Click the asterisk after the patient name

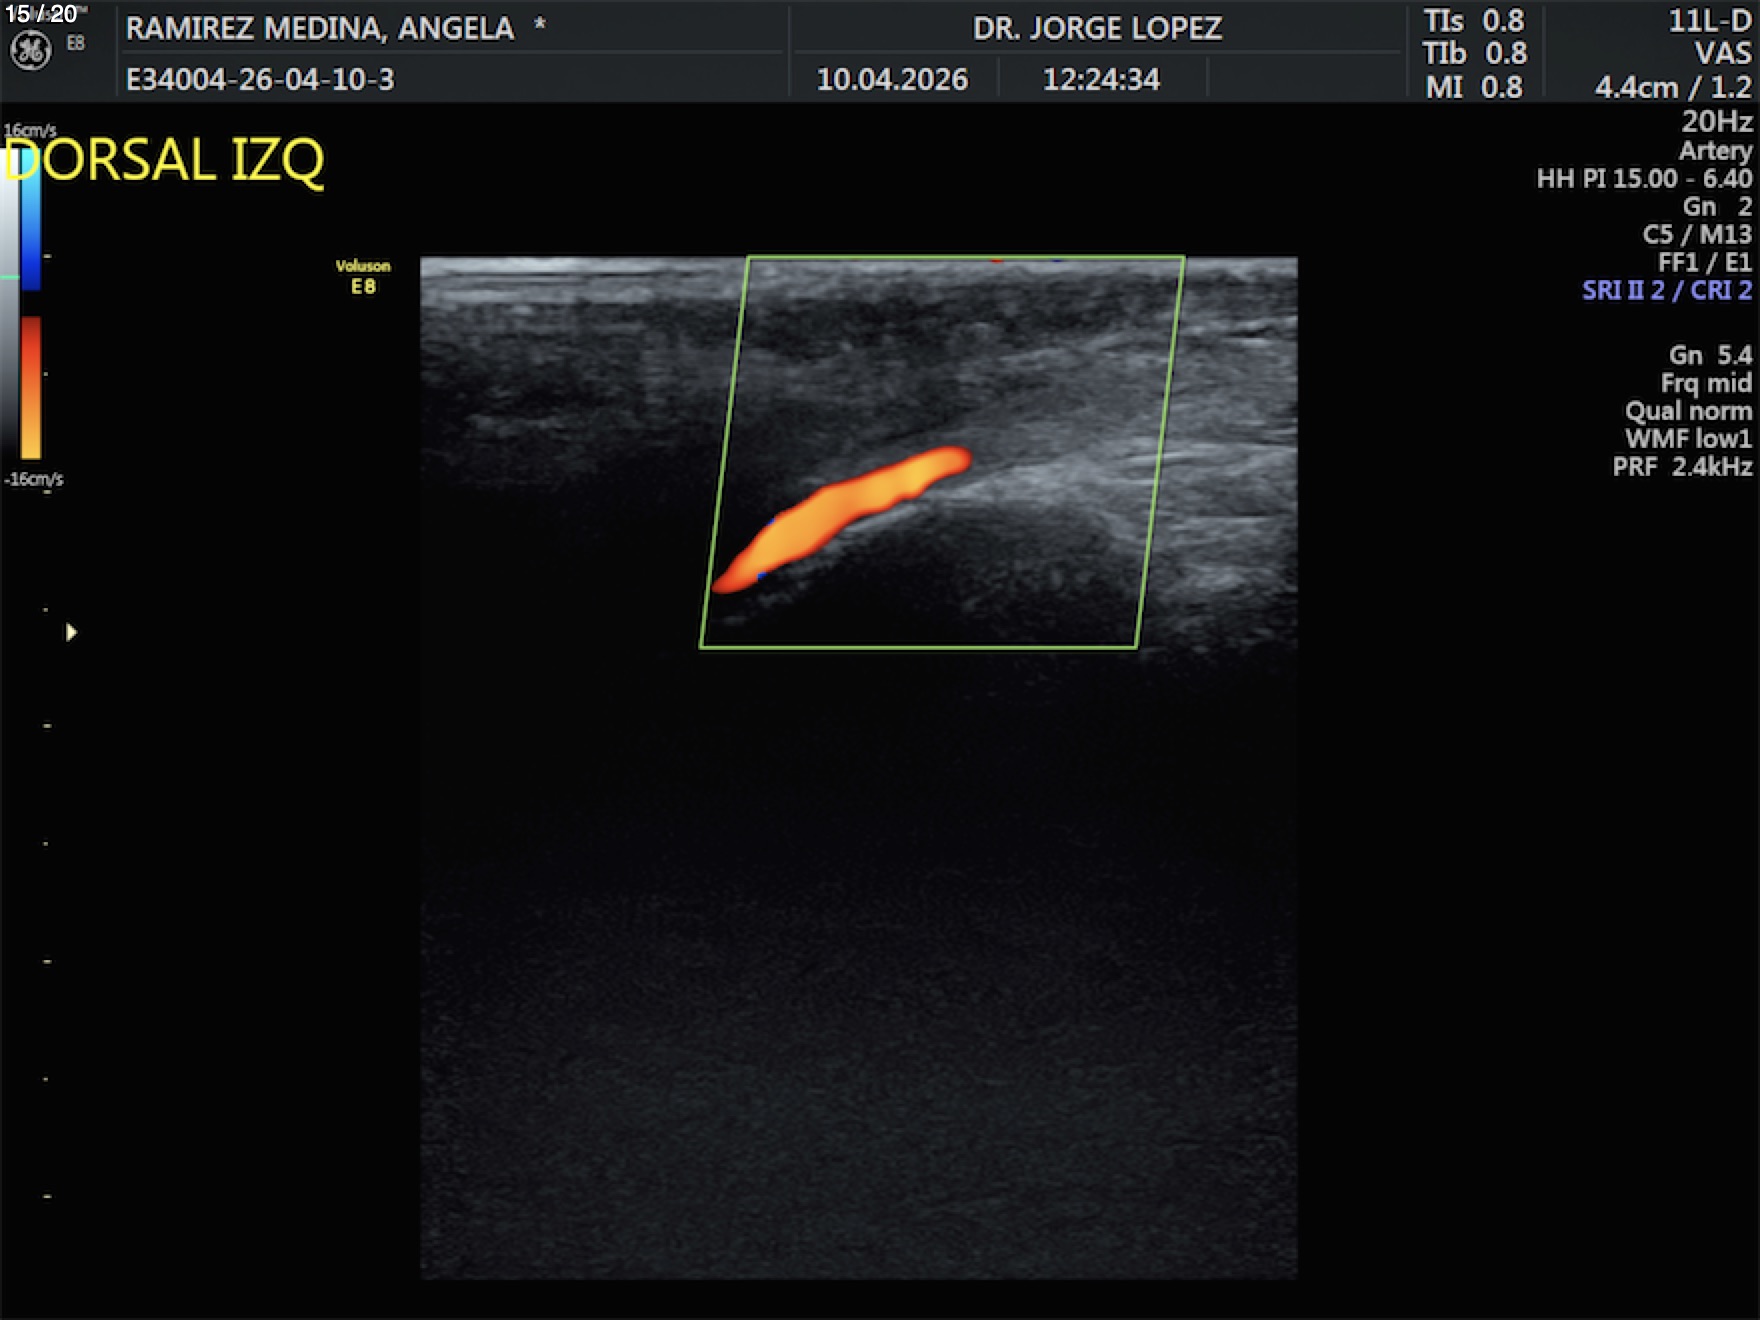point(540,26)
